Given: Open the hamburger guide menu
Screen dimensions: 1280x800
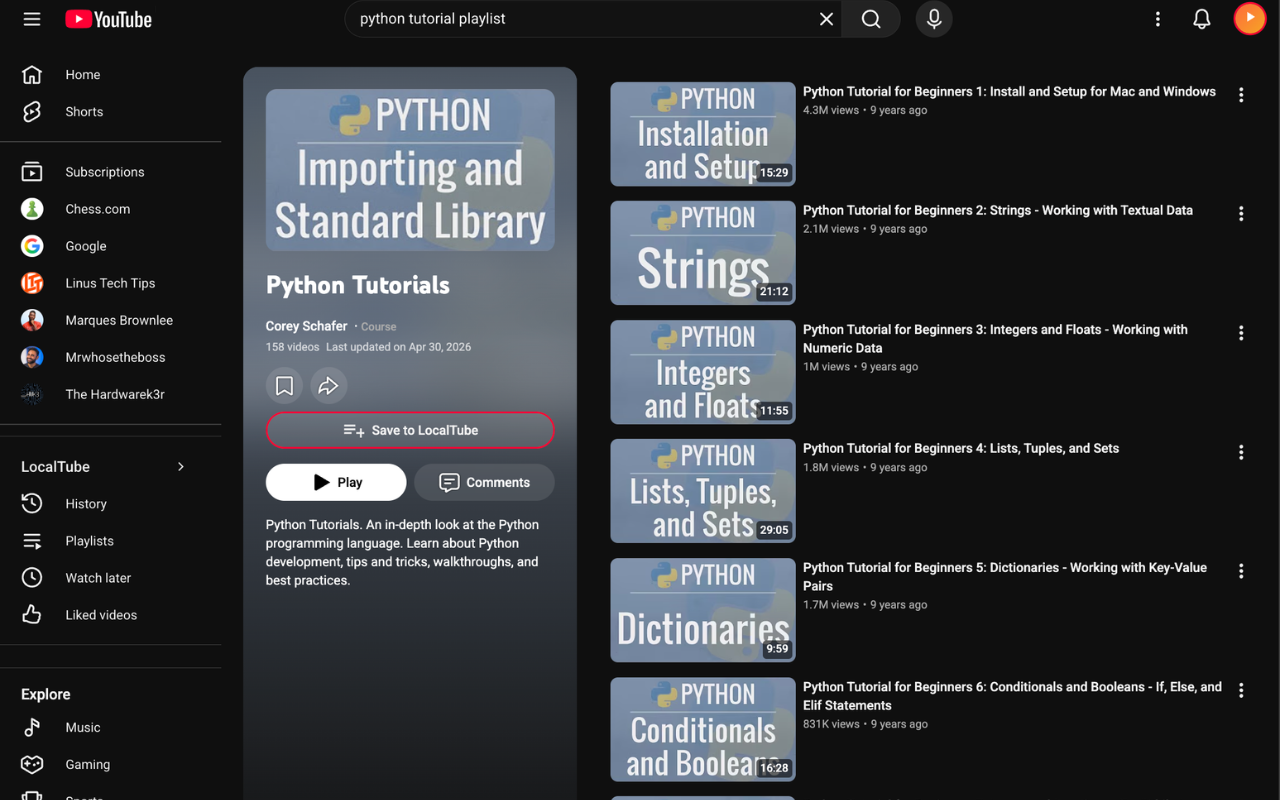Looking at the screenshot, I should click(32, 19).
